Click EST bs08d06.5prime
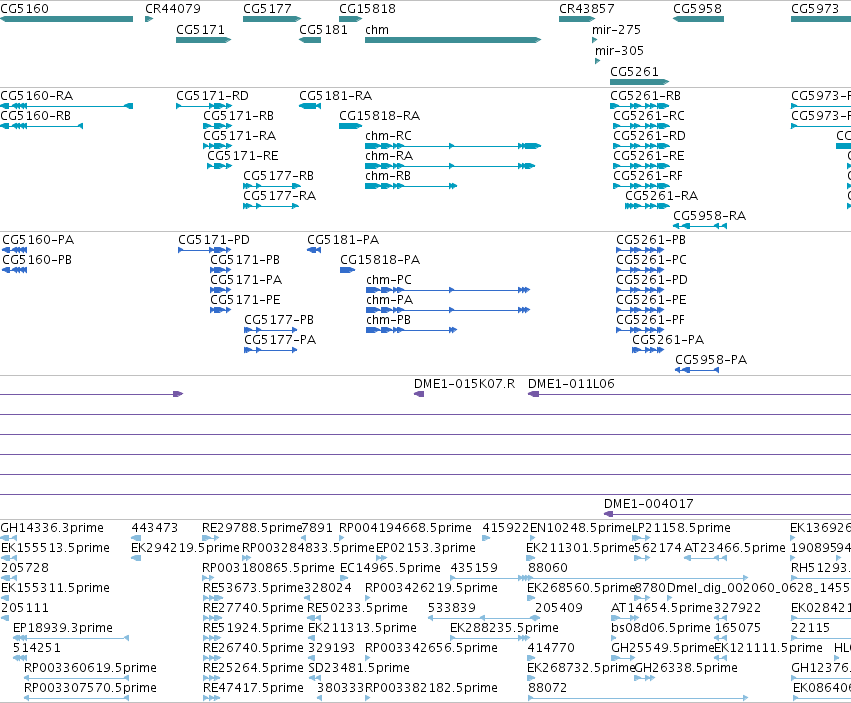 point(661,628)
